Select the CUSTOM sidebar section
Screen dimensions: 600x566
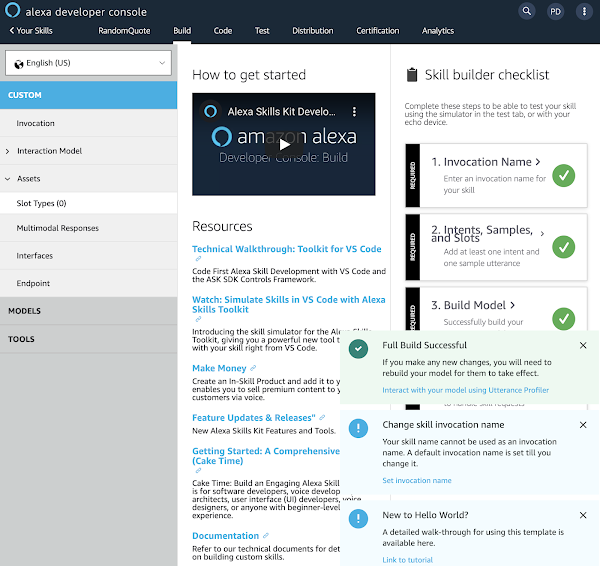pyautogui.click(x=88, y=95)
